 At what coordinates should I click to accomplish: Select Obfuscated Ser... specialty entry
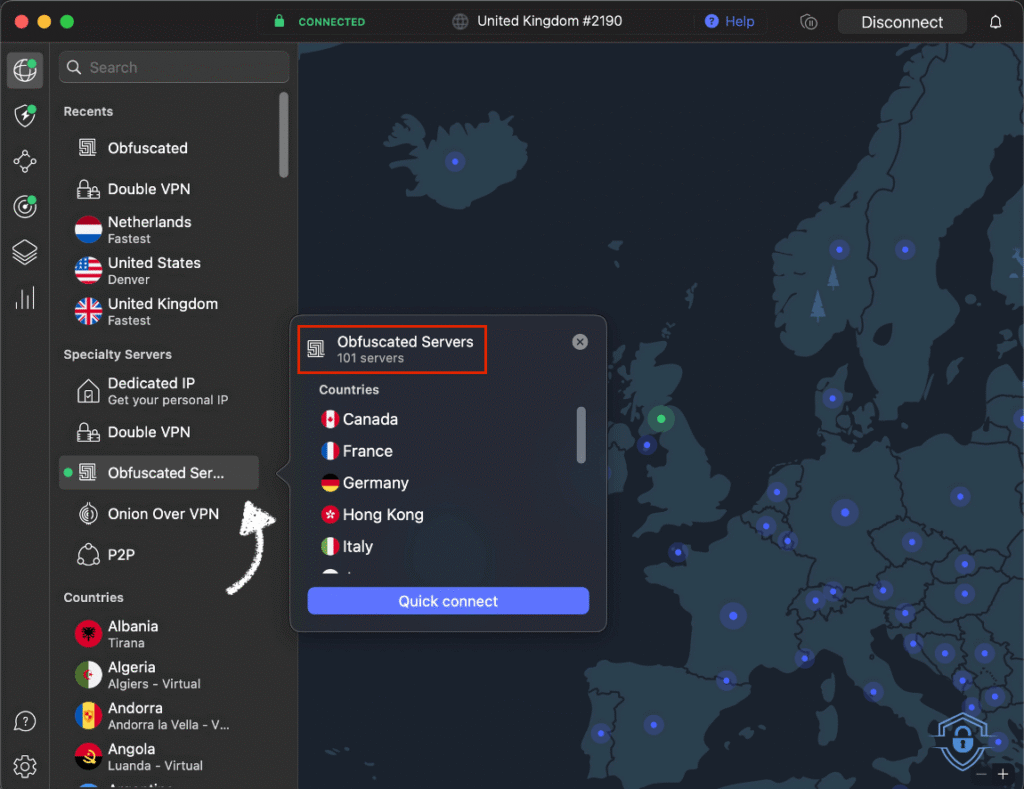159,472
